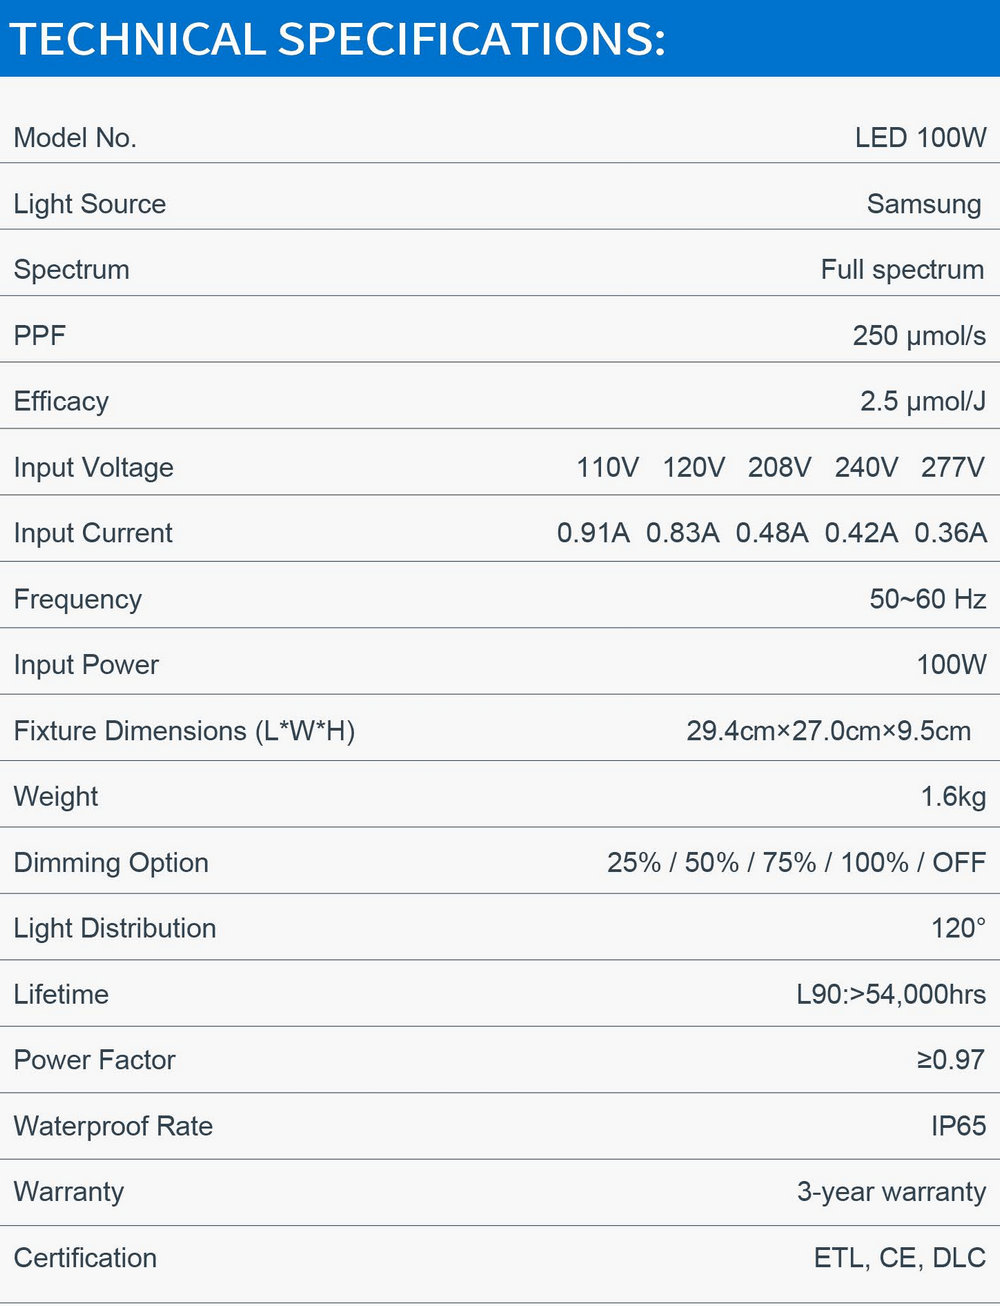Click the 3-year warranty text
The image size is (1000, 1306).
(x=891, y=1192)
